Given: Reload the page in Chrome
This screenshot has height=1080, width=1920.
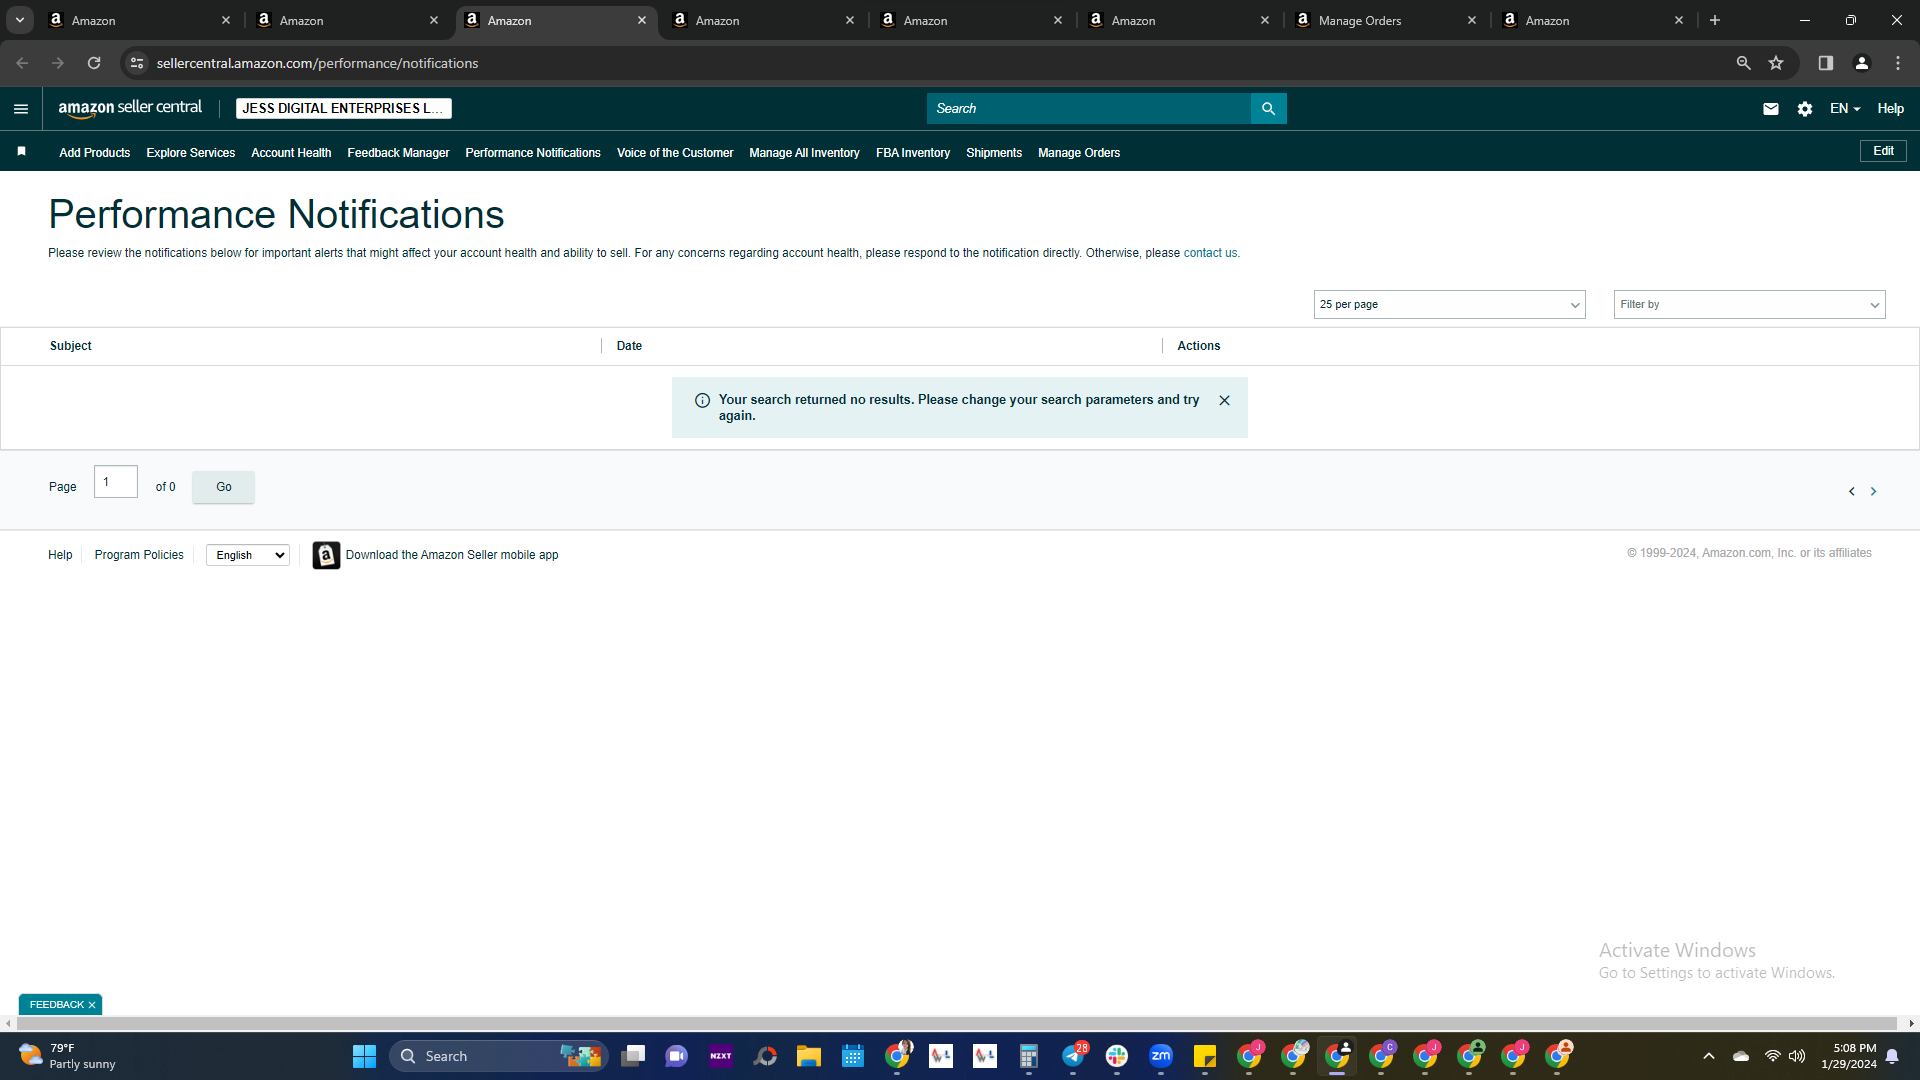Looking at the screenshot, I should point(94,63).
